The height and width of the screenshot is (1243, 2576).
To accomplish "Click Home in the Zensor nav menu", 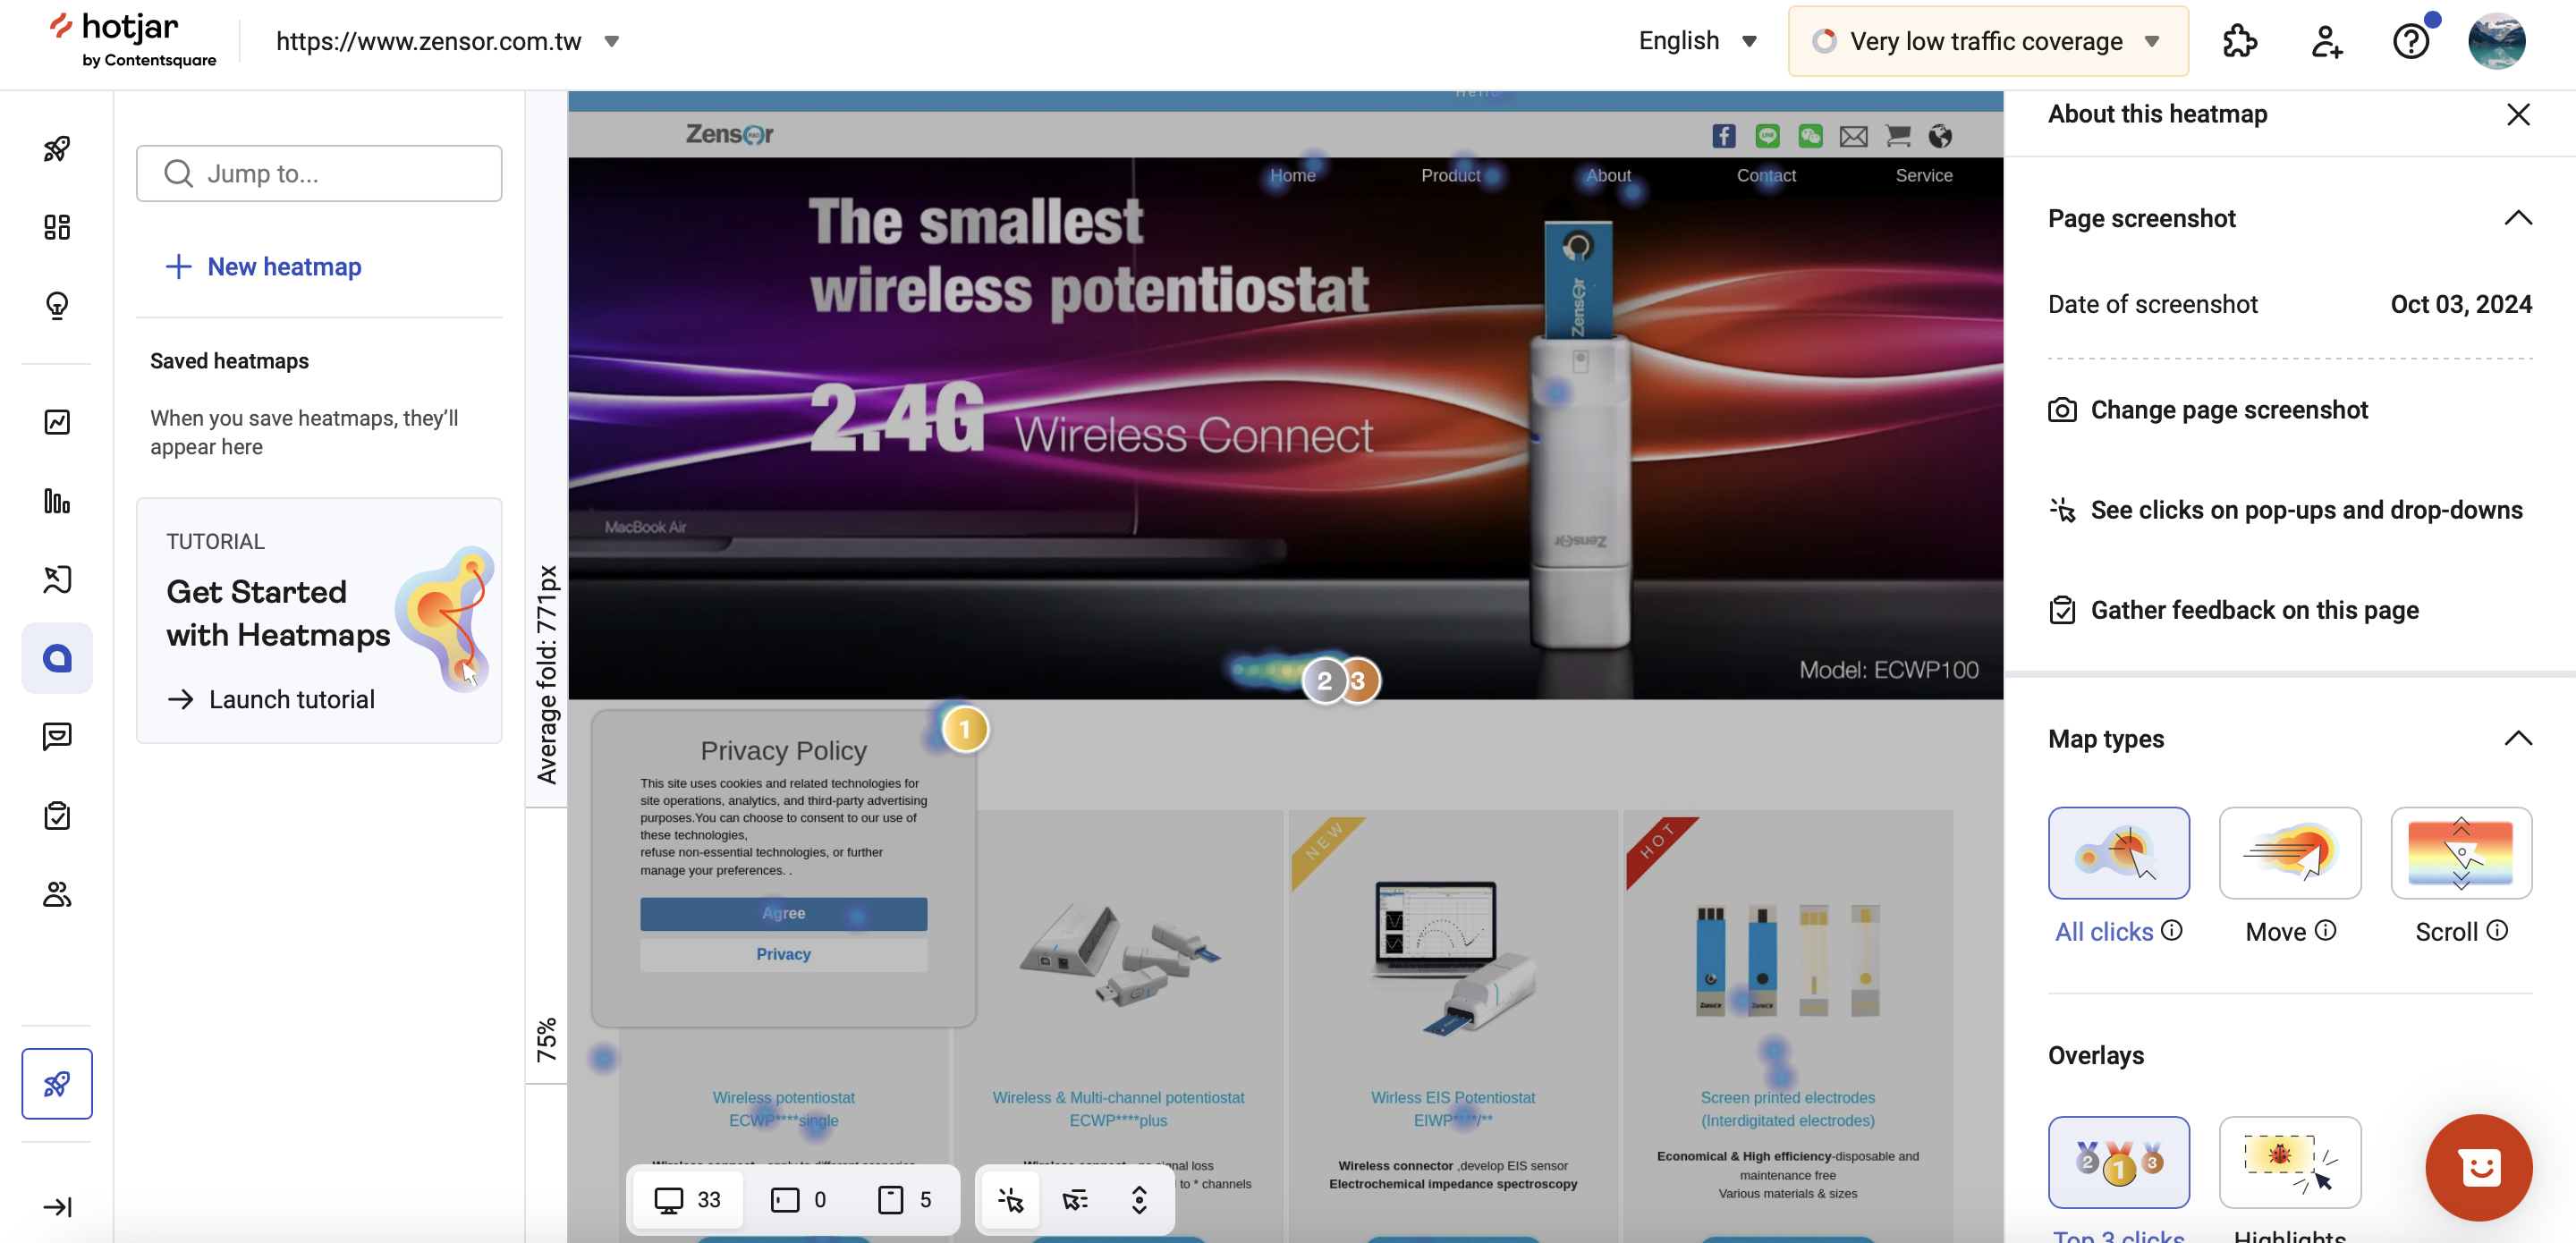I will 1292,175.
